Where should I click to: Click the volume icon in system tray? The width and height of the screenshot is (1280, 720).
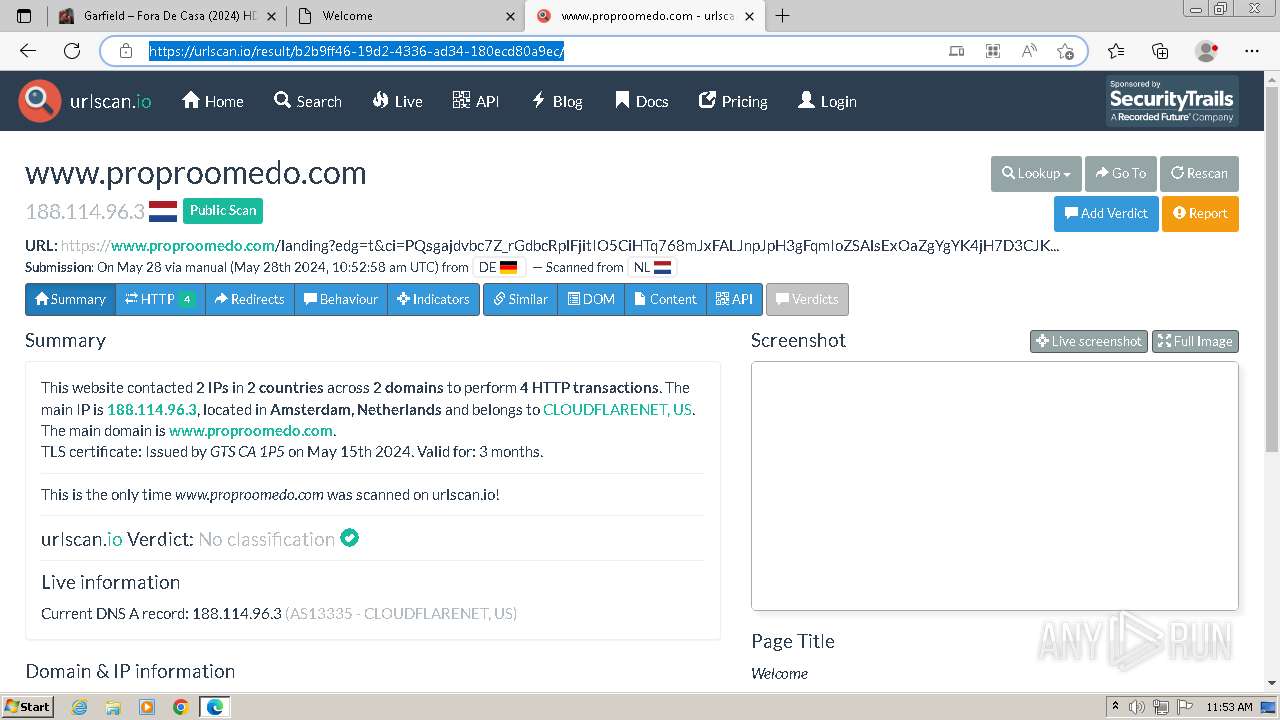click(1139, 707)
